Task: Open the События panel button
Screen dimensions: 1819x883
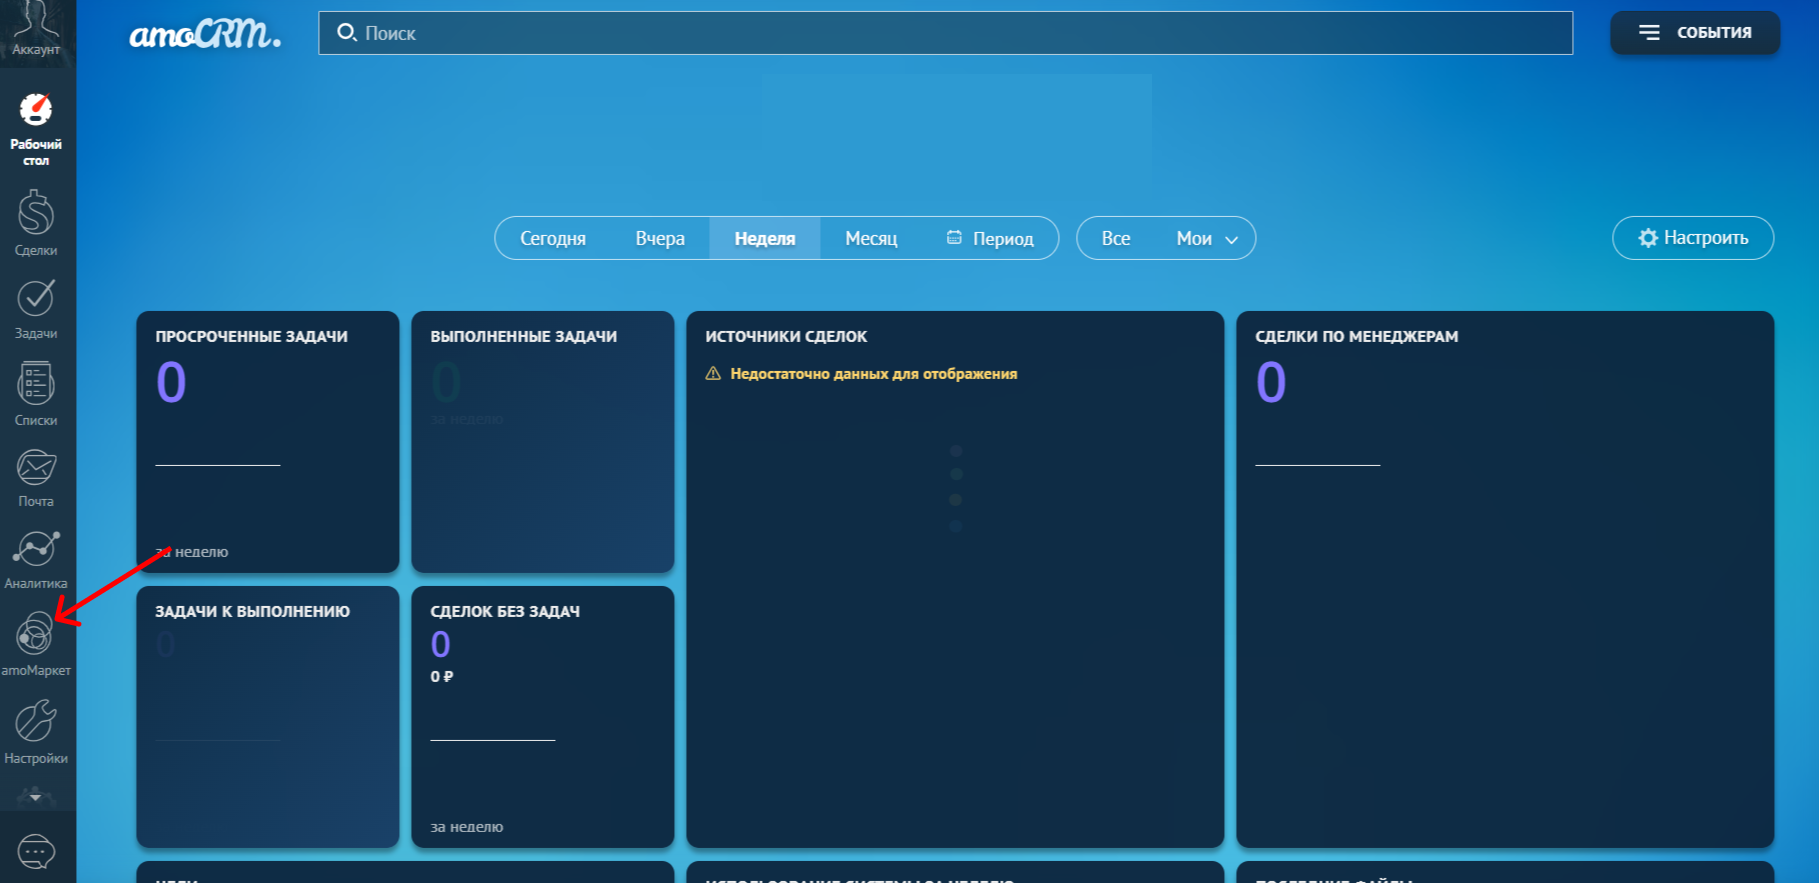Action: pyautogui.click(x=1694, y=33)
